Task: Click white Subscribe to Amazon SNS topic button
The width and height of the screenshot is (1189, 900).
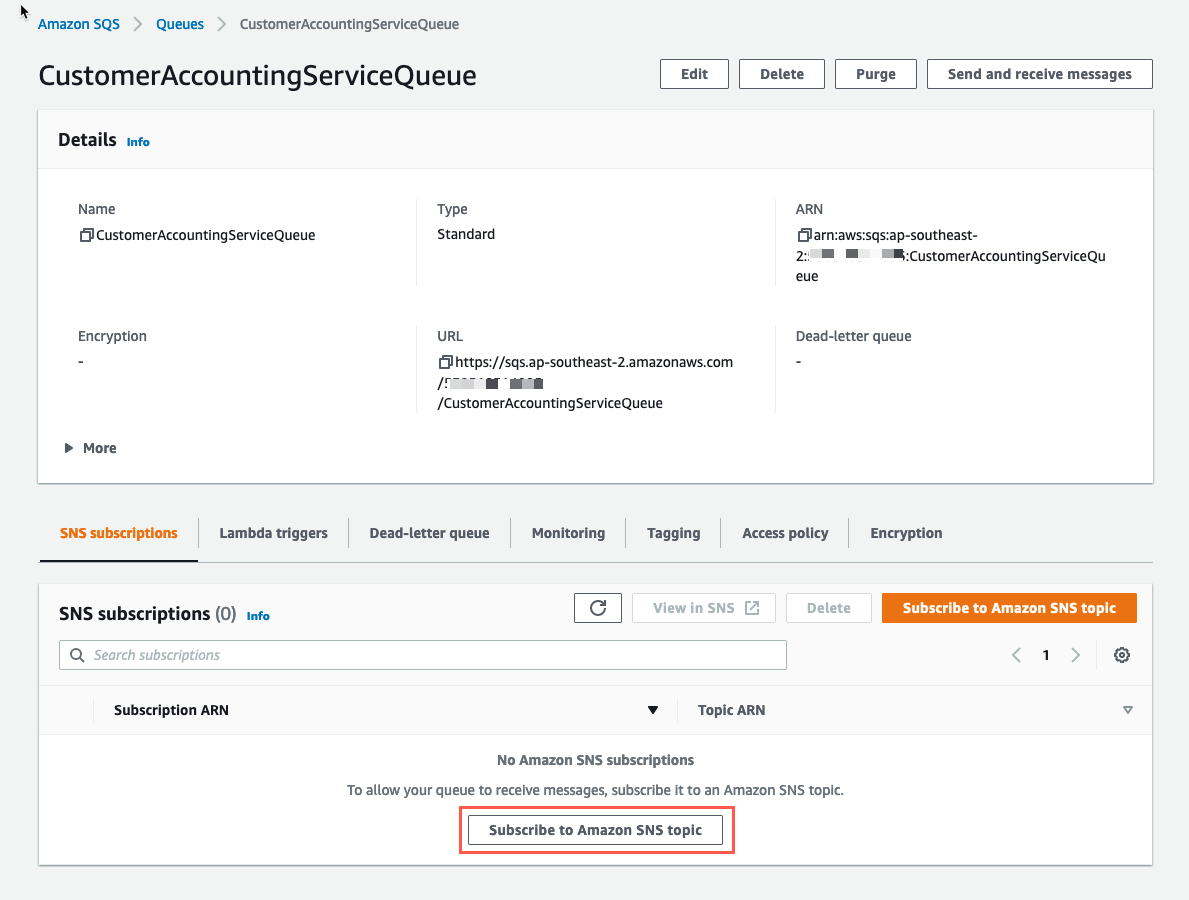Action: coord(595,830)
